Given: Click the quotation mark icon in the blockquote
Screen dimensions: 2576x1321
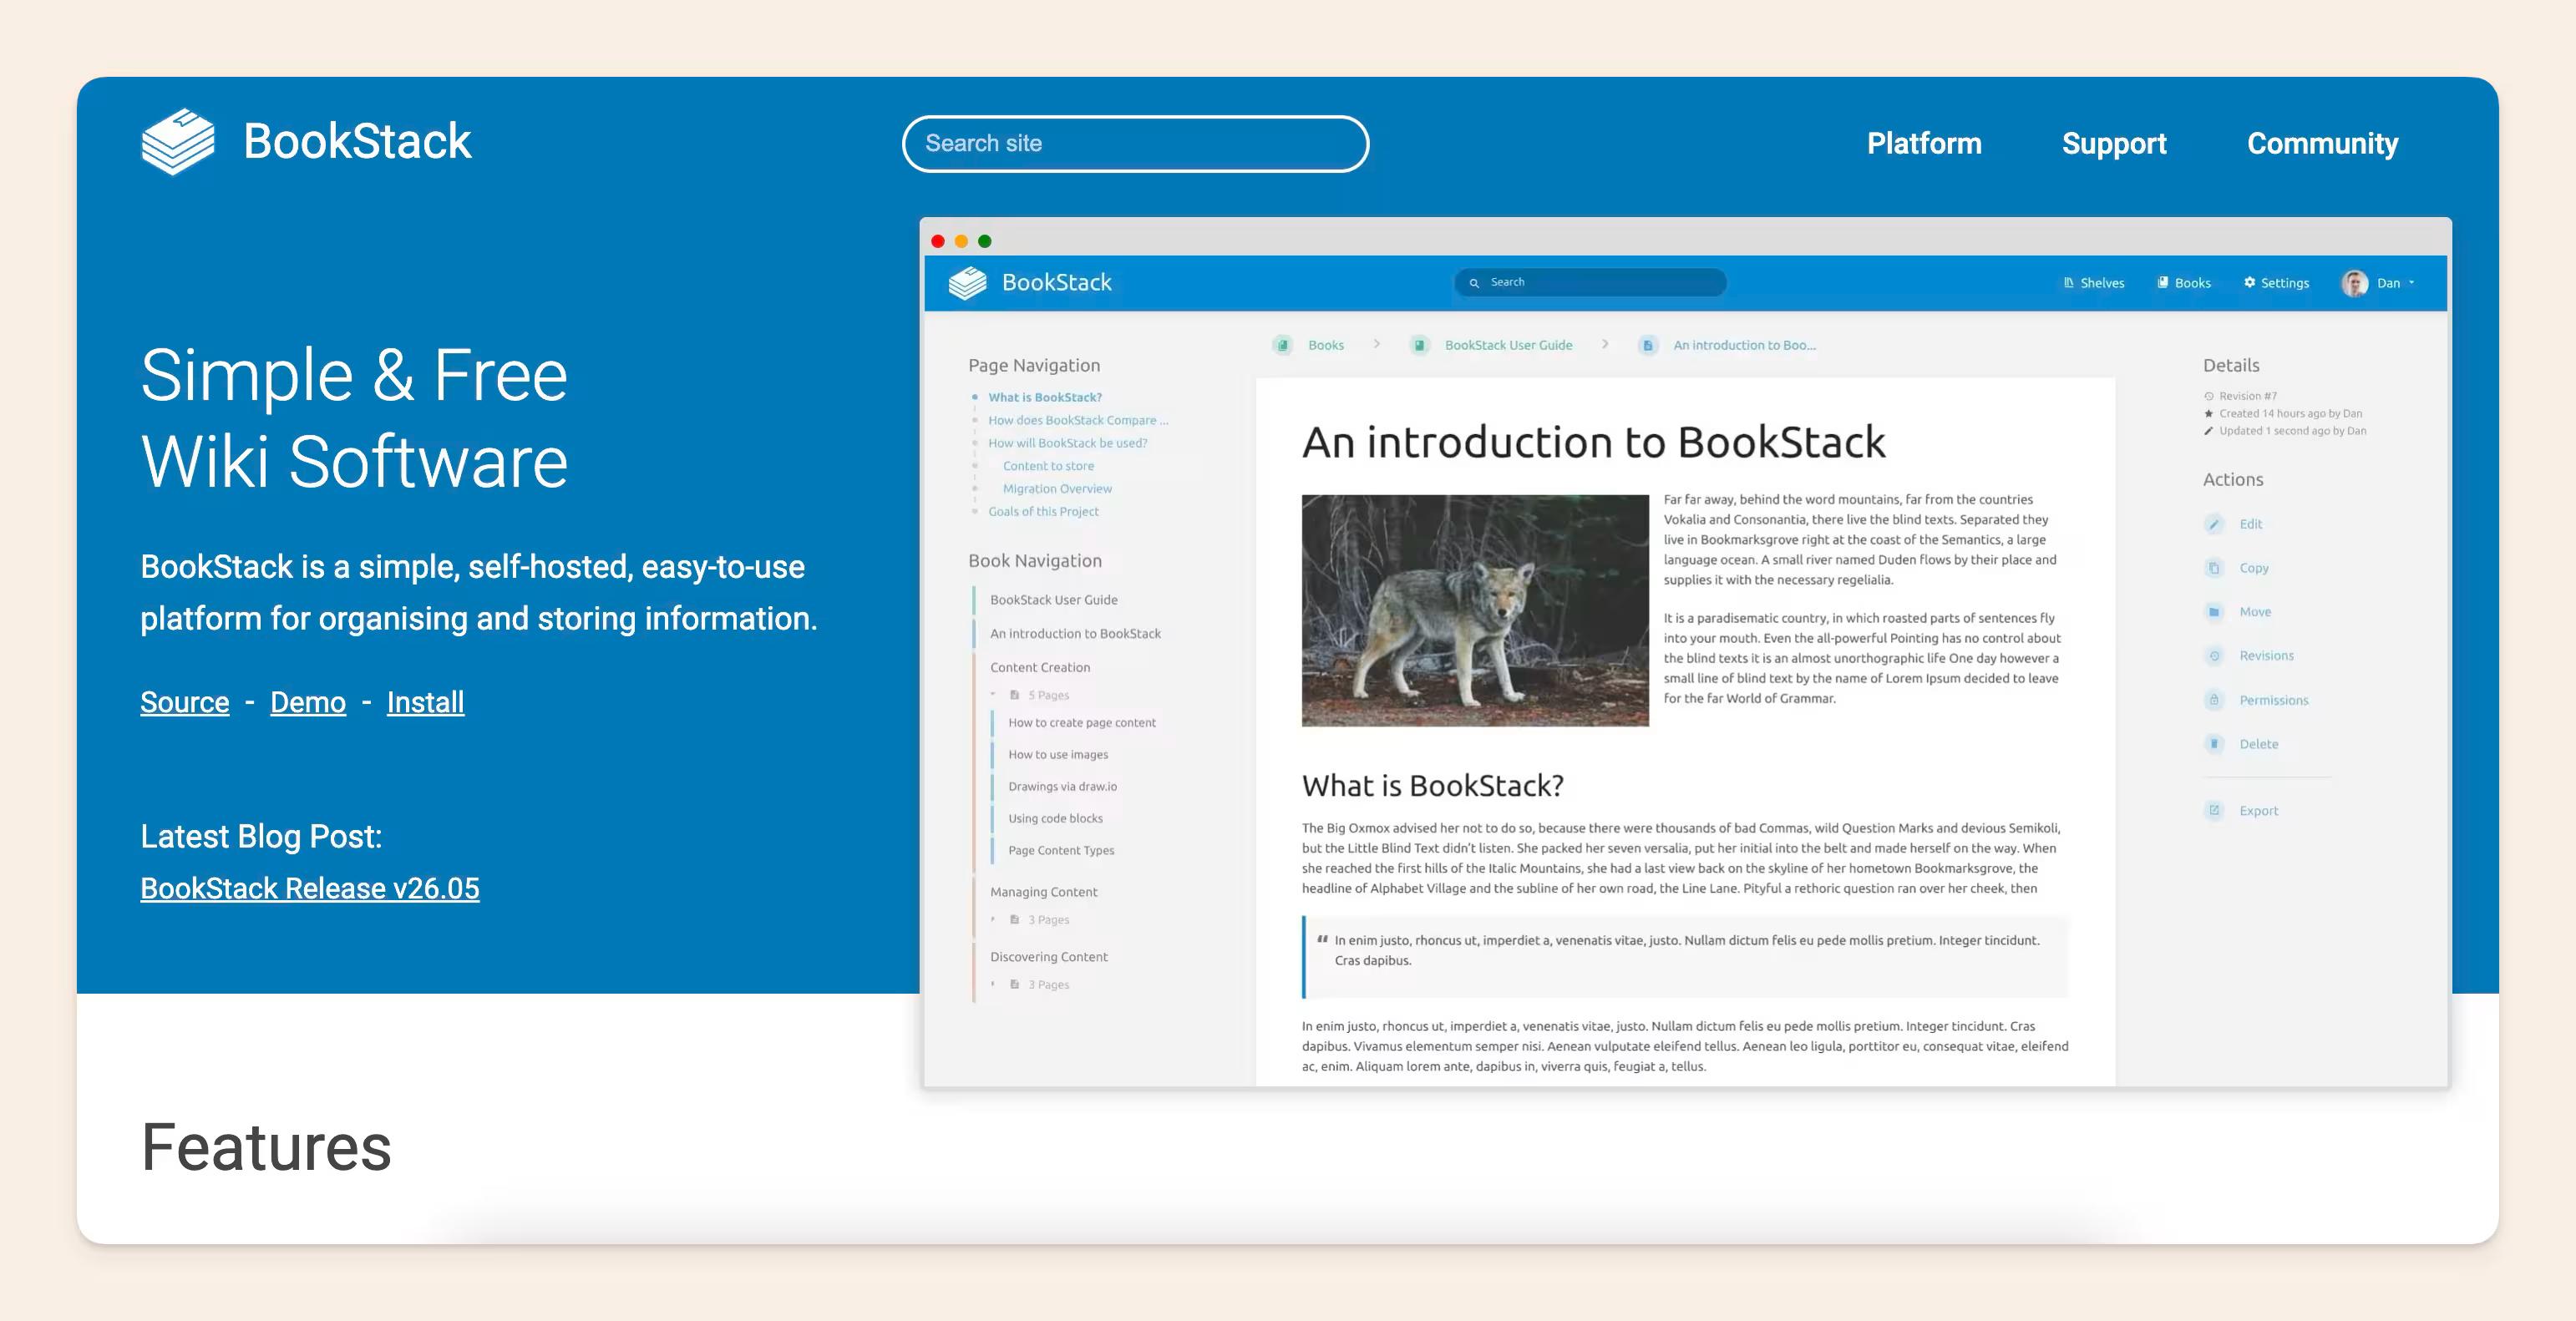Looking at the screenshot, I should click(1322, 939).
